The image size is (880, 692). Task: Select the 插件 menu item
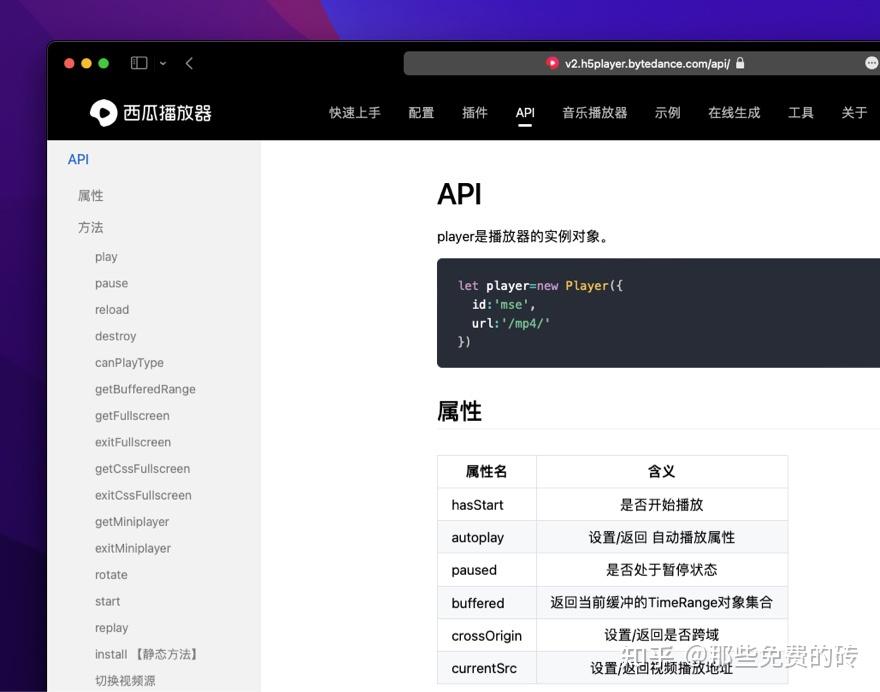point(475,112)
